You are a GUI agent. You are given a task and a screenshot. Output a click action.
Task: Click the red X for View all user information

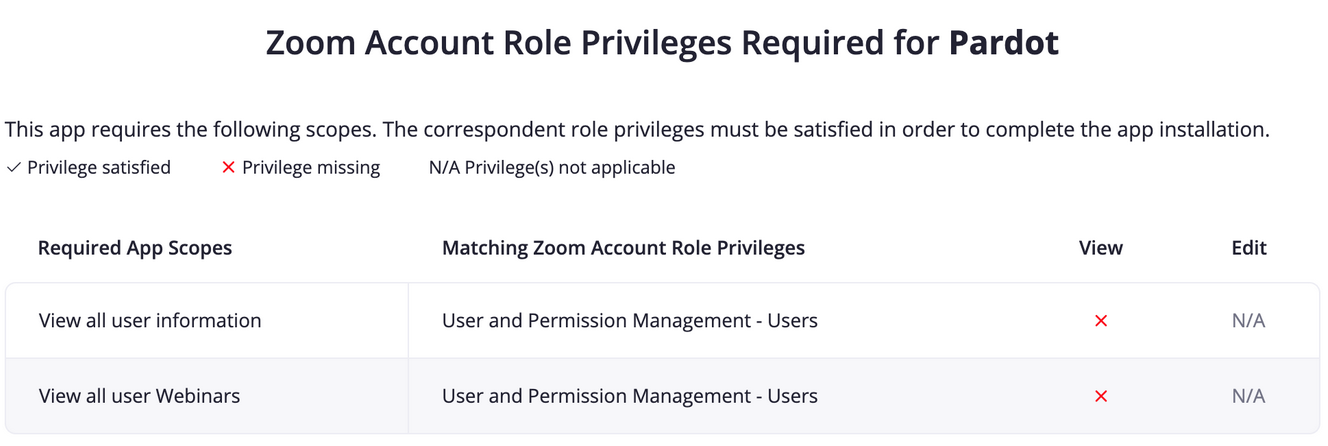[1101, 321]
